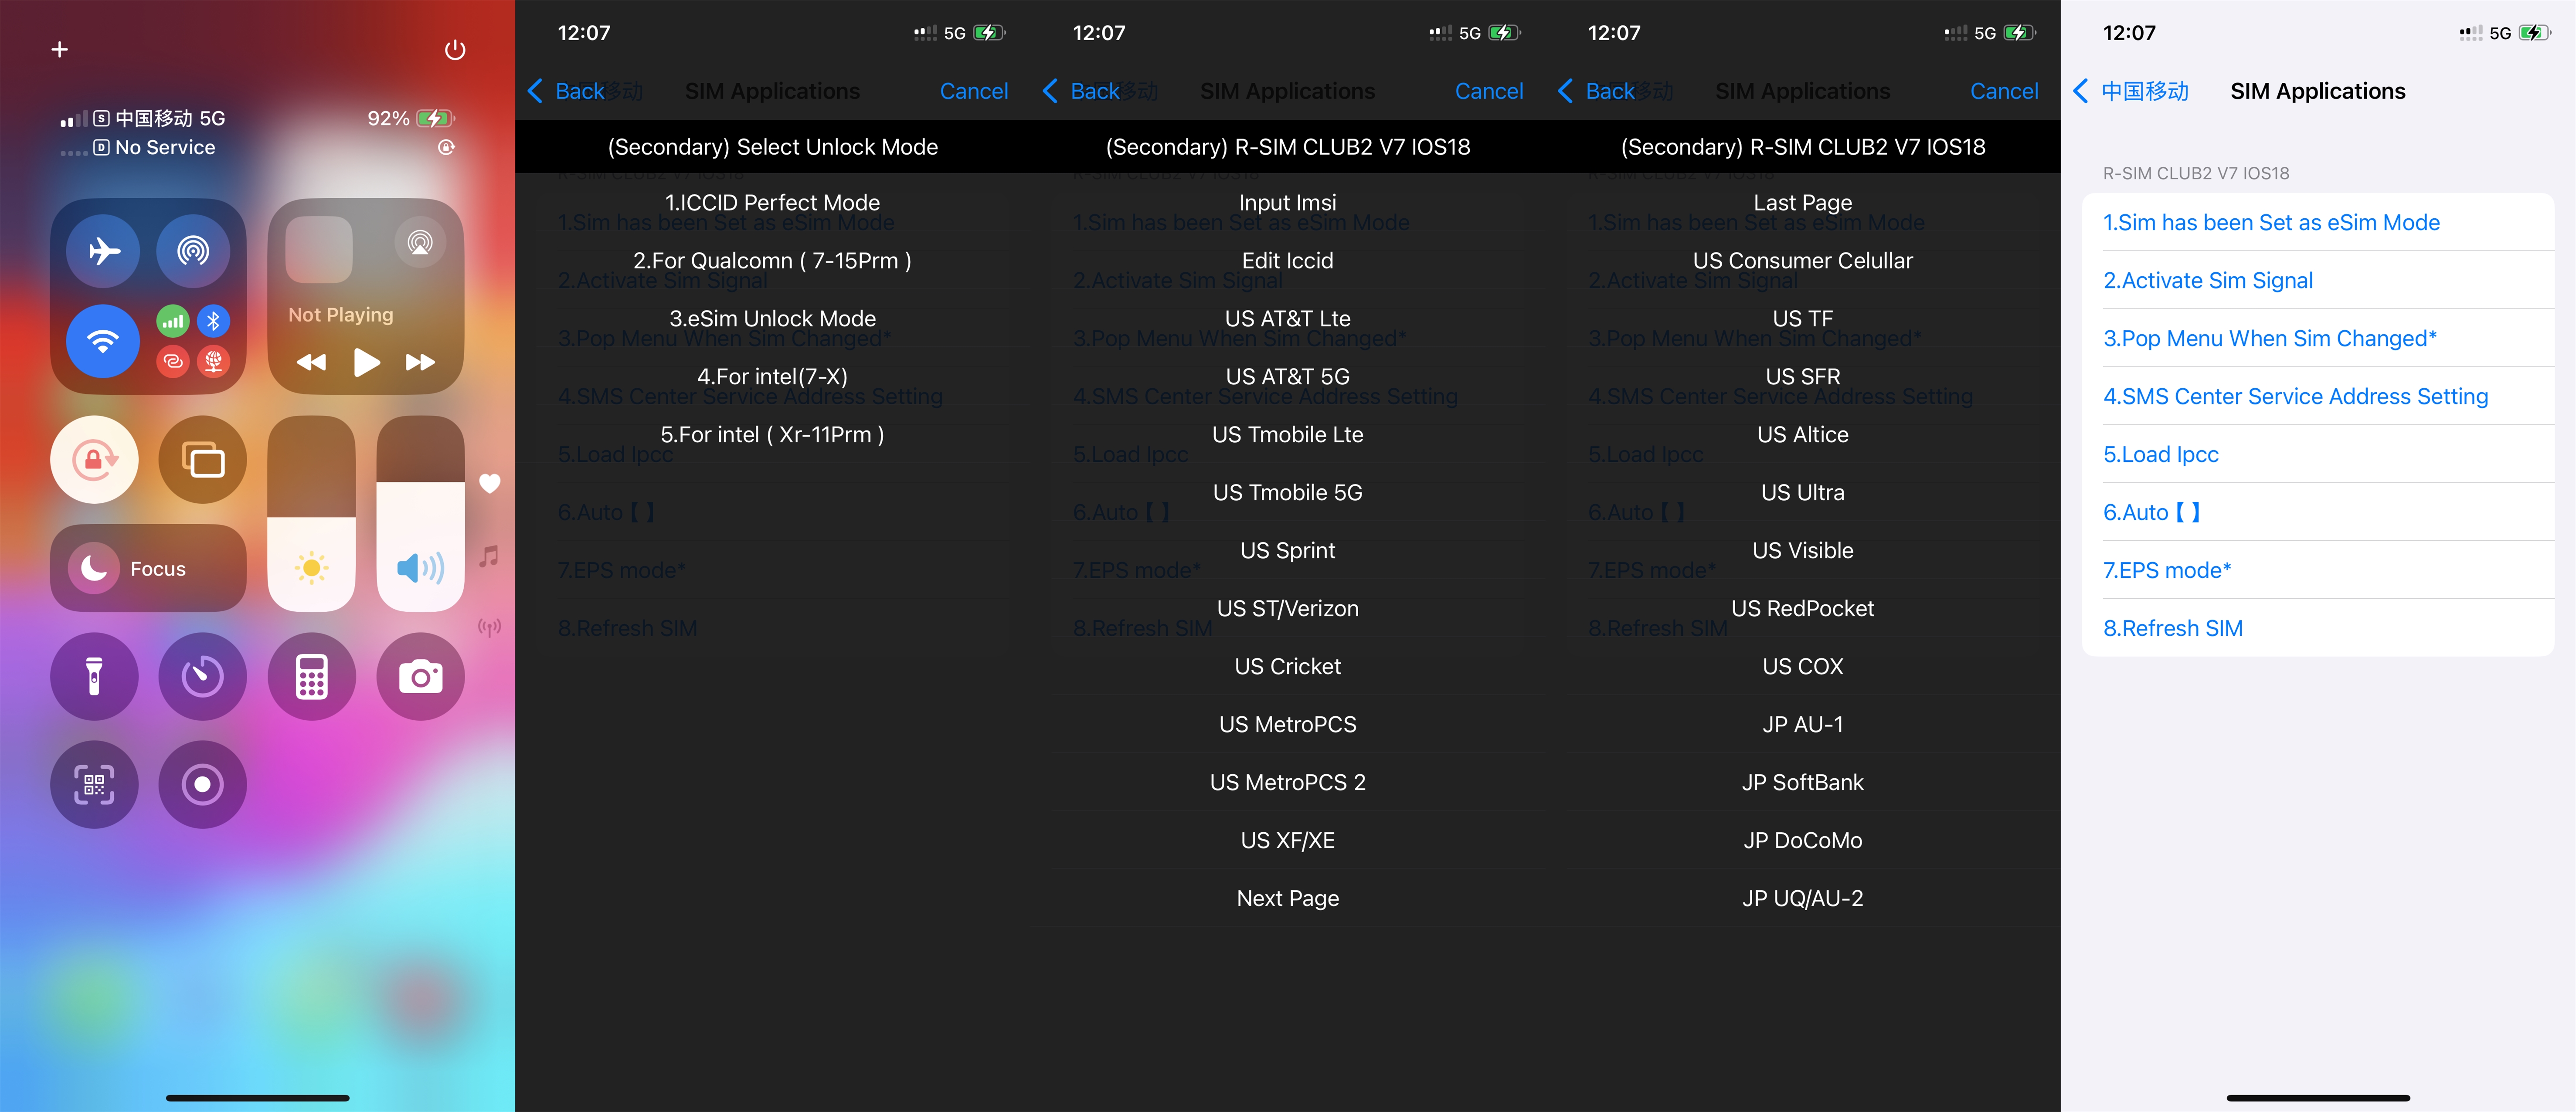Toggle AirDrop in Control Center
The height and width of the screenshot is (1112, 2576).
click(x=193, y=250)
